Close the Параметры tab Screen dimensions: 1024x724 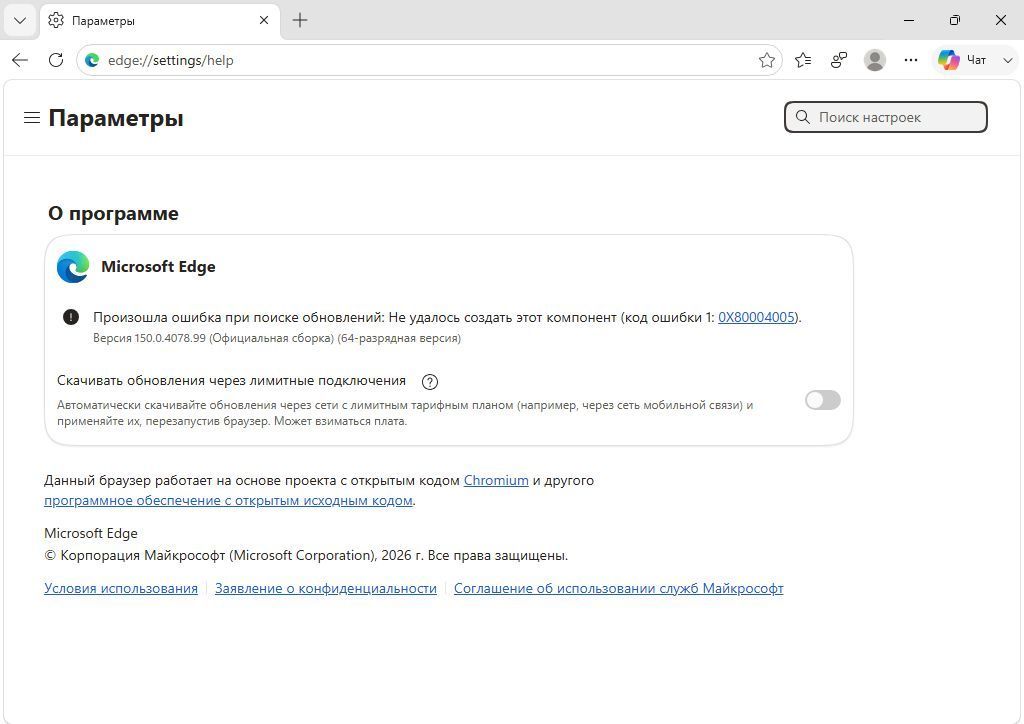click(x=264, y=20)
